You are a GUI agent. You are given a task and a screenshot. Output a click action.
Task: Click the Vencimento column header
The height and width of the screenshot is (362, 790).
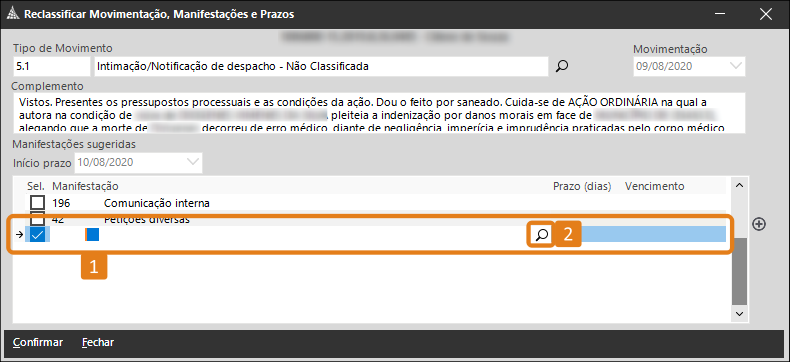(x=654, y=186)
